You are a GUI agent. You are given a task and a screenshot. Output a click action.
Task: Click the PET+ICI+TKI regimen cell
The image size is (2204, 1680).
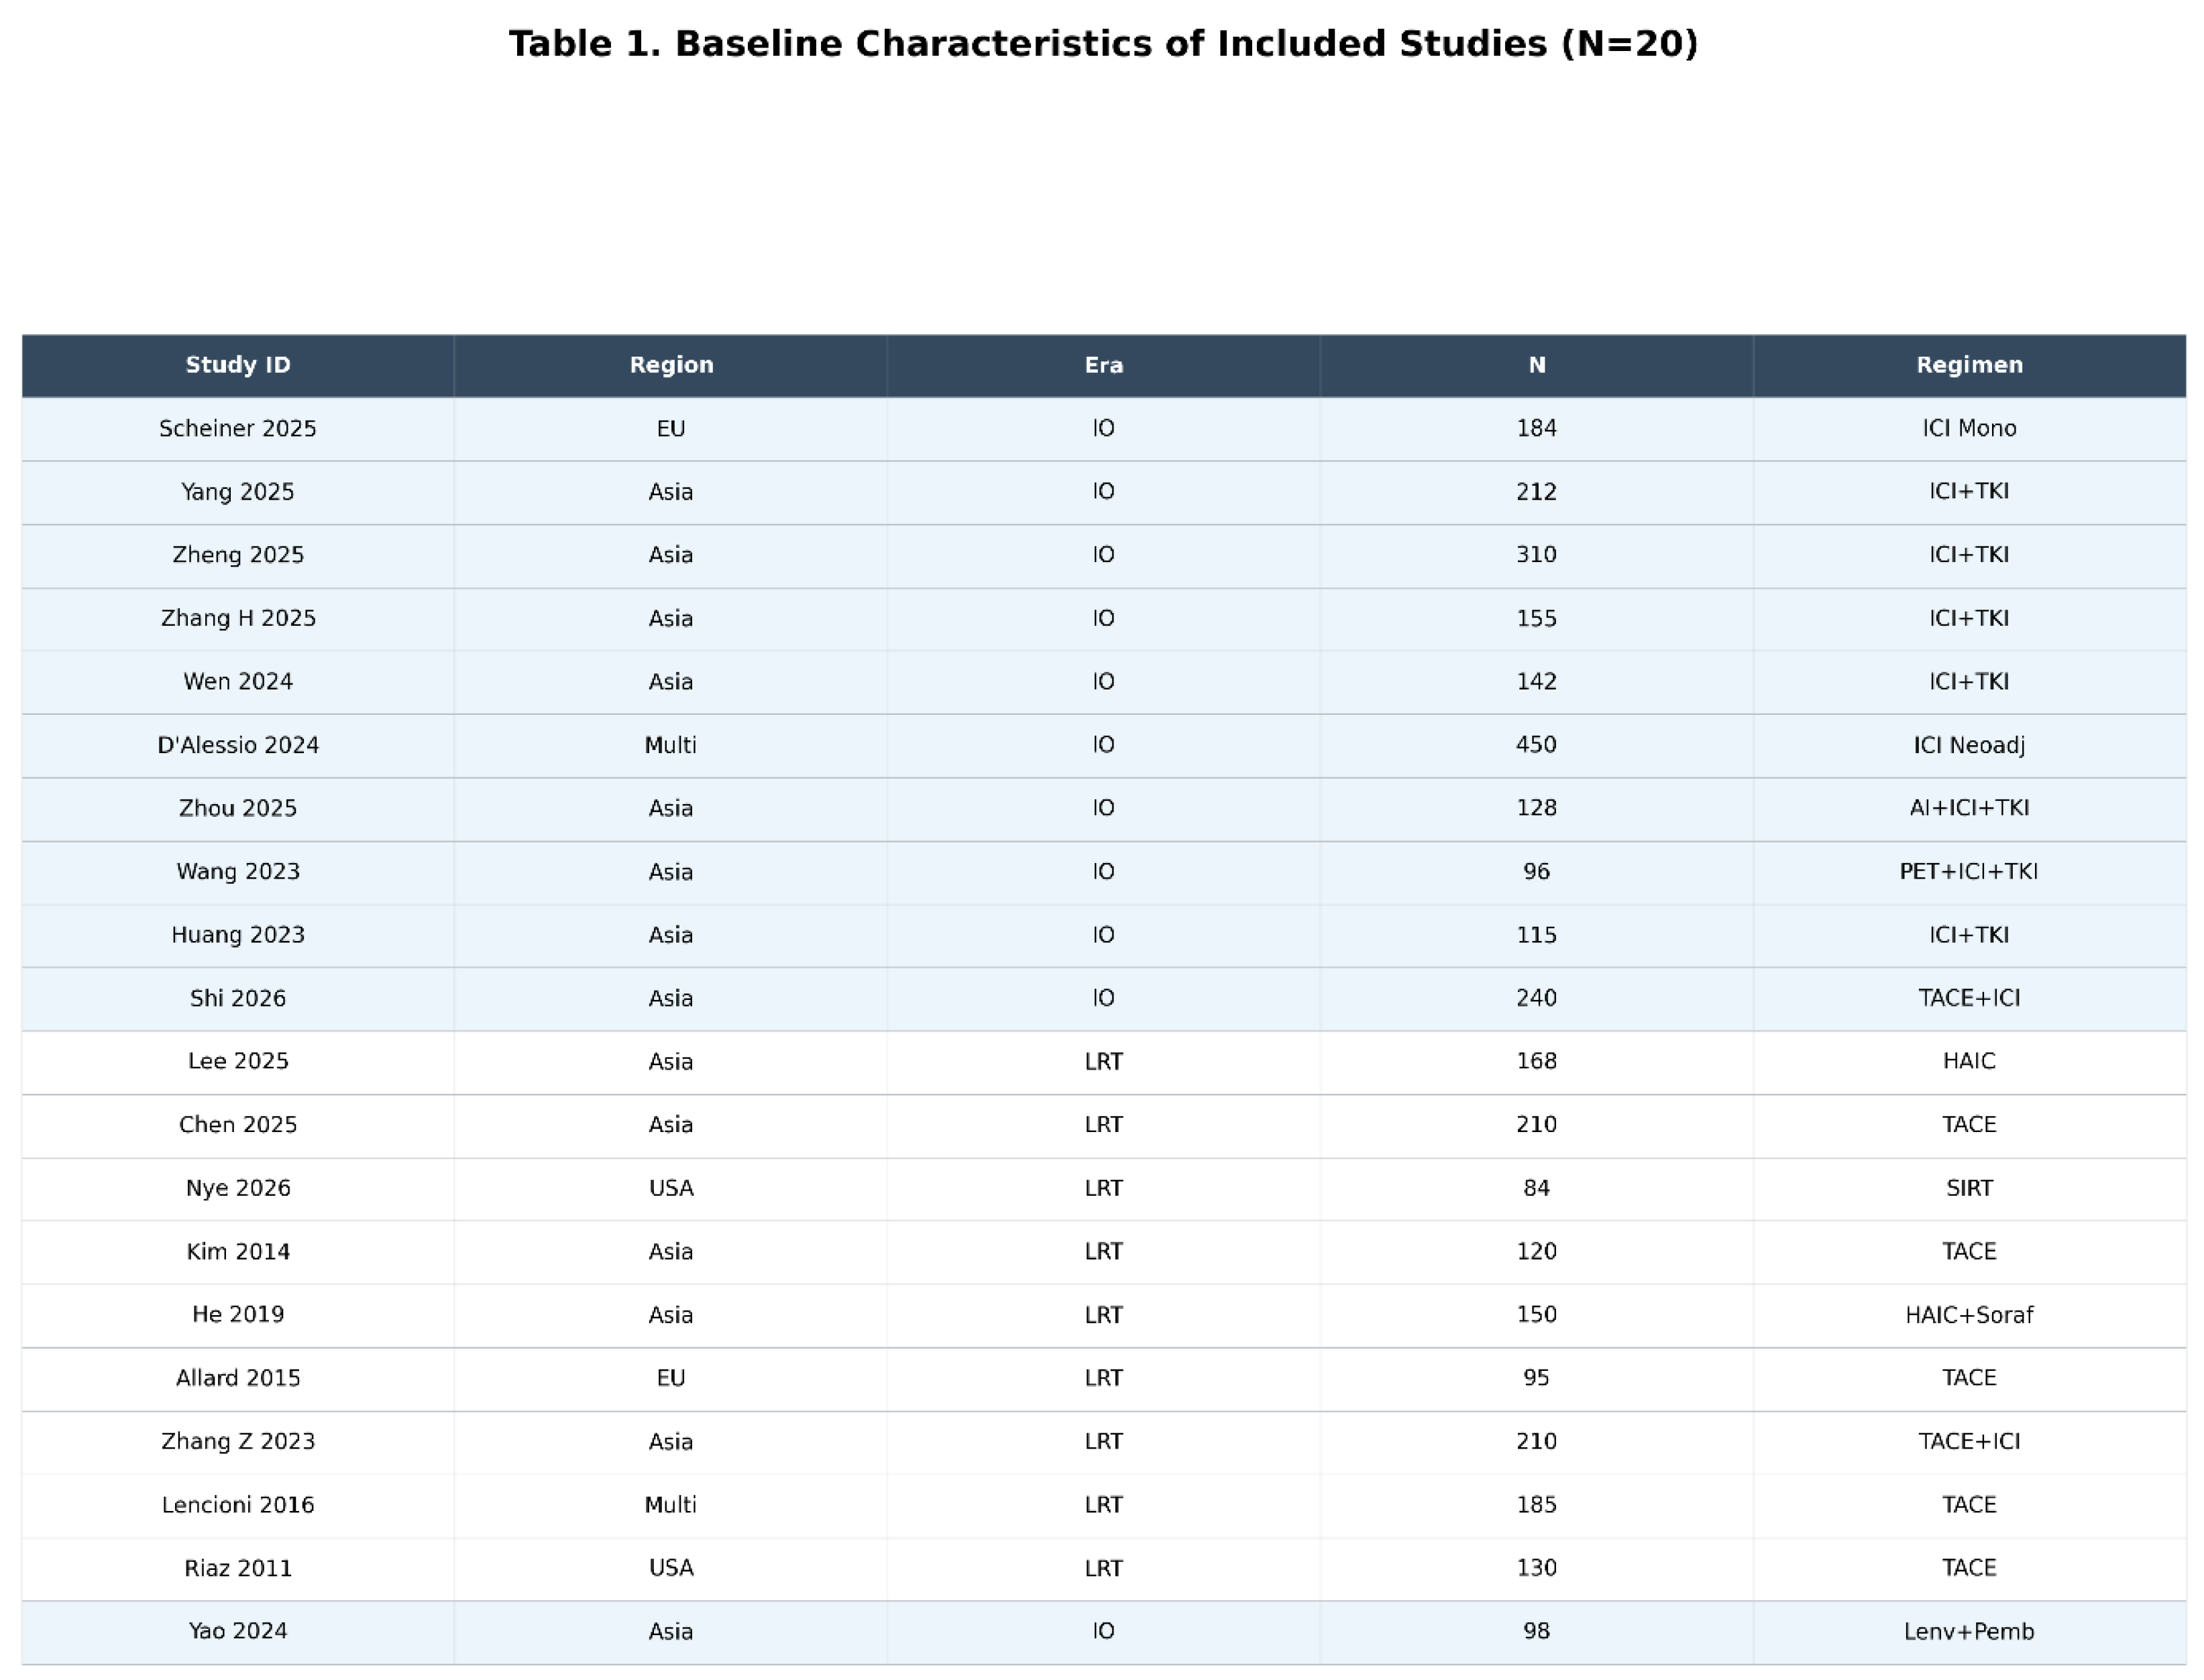1968,872
